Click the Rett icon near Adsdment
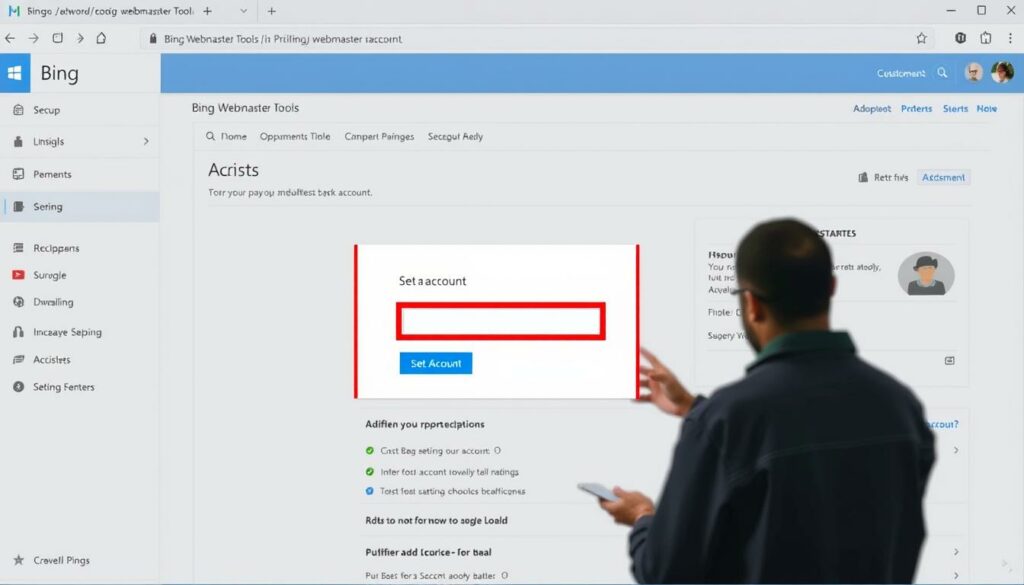 pos(863,177)
